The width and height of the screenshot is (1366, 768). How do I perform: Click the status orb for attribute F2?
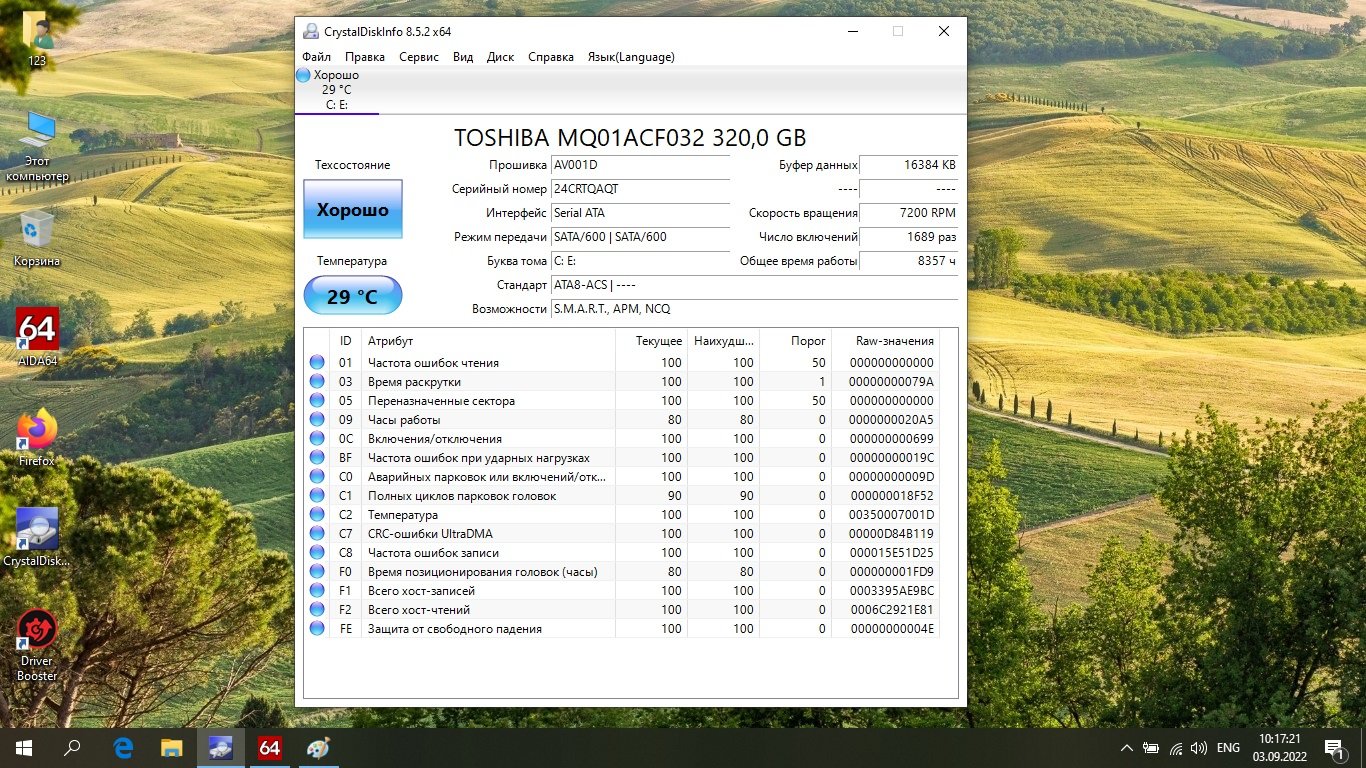(317, 610)
